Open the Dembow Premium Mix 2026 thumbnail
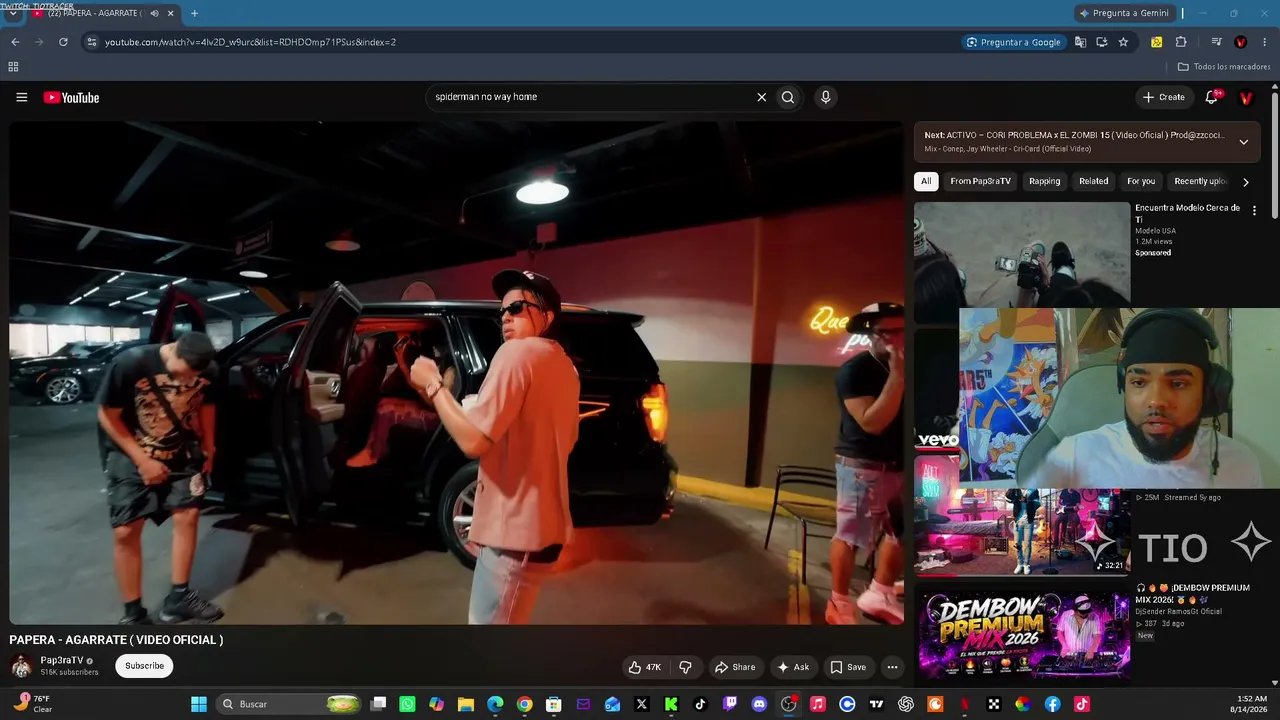 click(1024, 635)
